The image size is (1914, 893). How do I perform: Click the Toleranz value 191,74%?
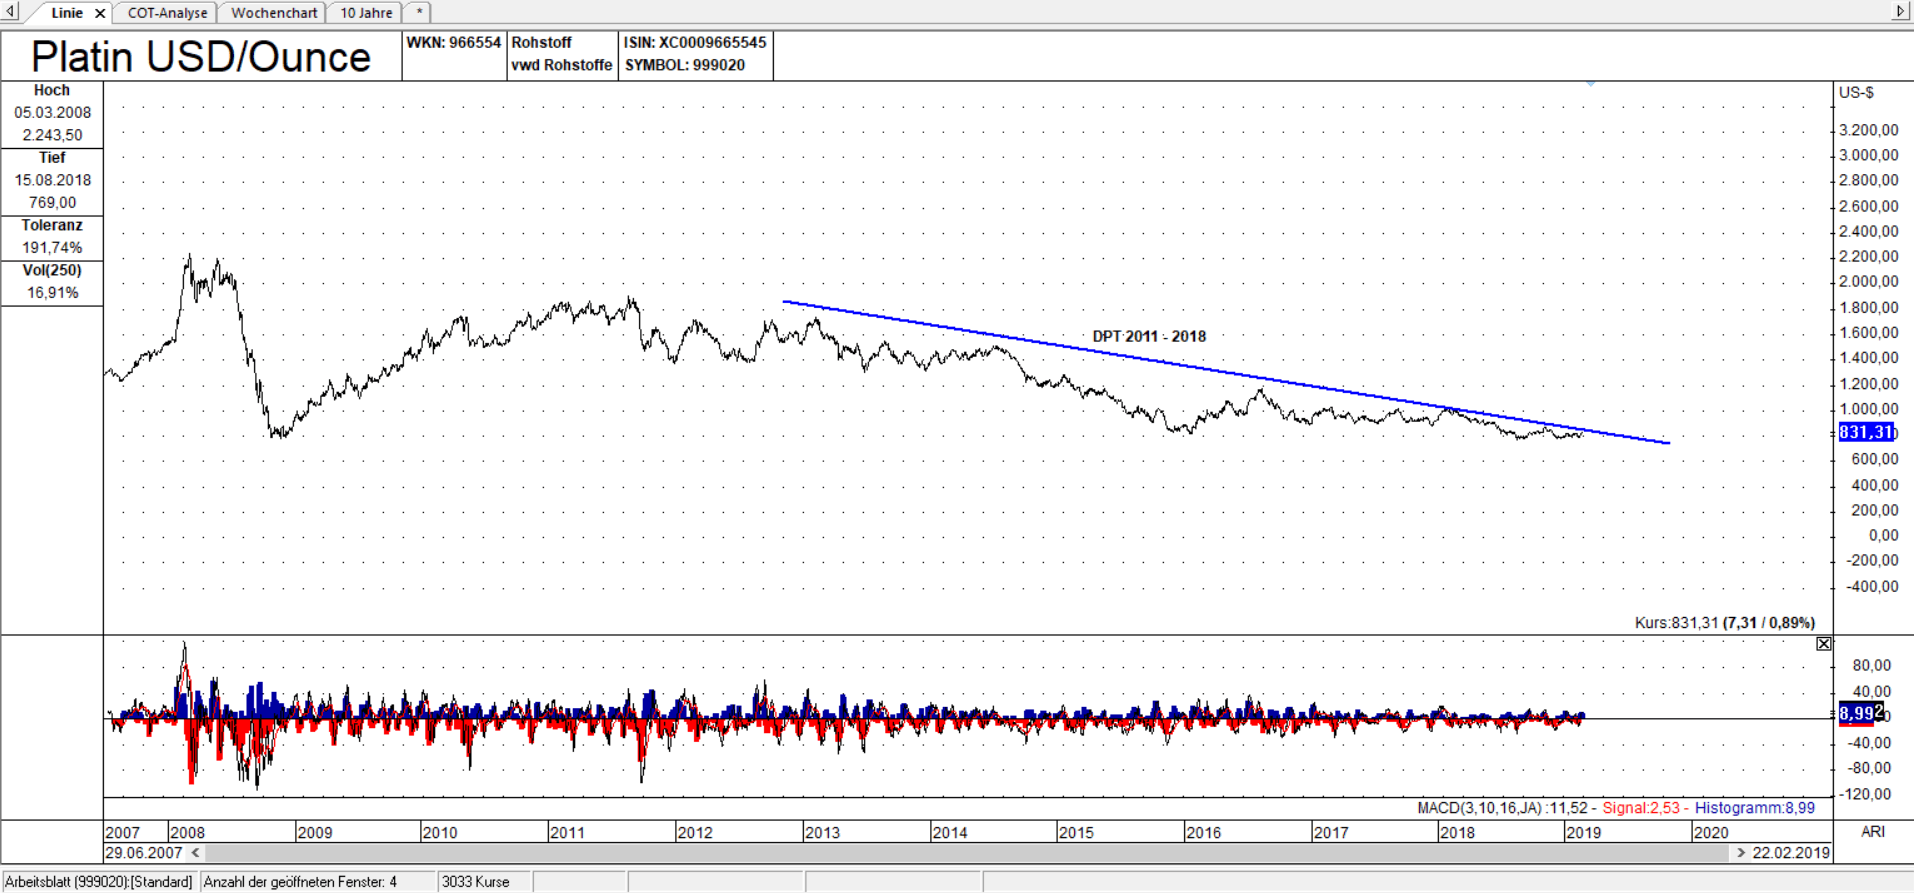click(x=52, y=247)
